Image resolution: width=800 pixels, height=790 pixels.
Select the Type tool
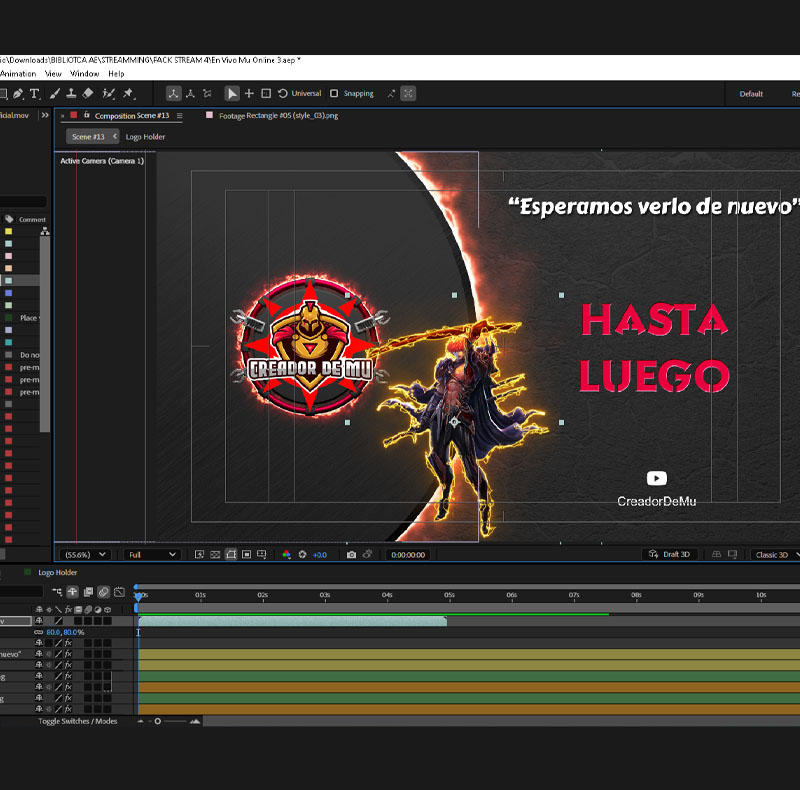click(35, 93)
